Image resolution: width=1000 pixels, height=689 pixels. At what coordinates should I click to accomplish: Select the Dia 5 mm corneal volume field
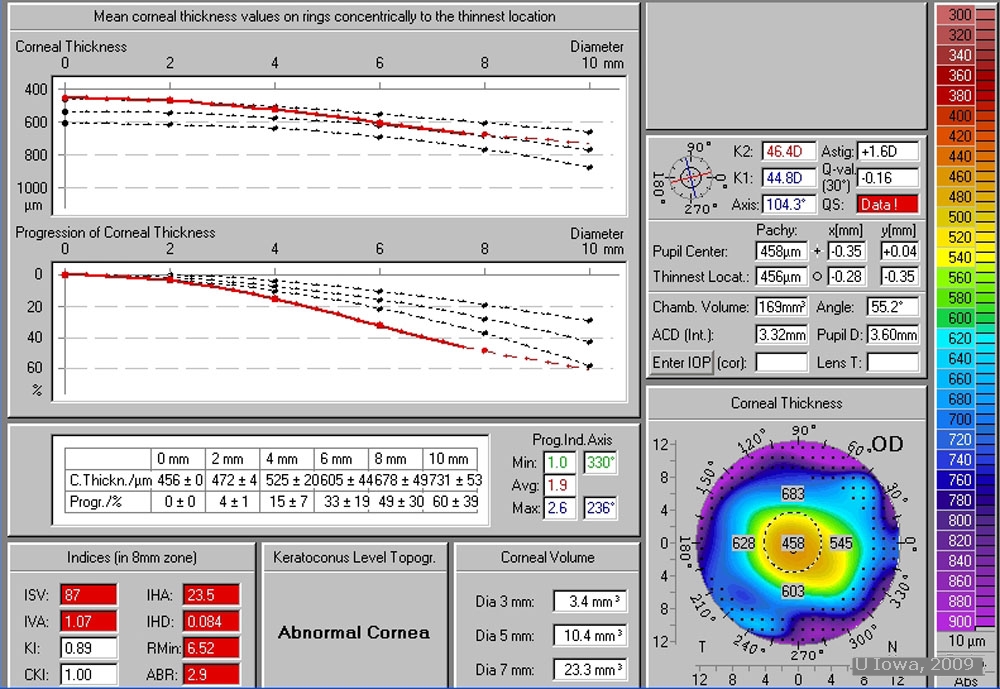pyautogui.click(x=590, y=635)
